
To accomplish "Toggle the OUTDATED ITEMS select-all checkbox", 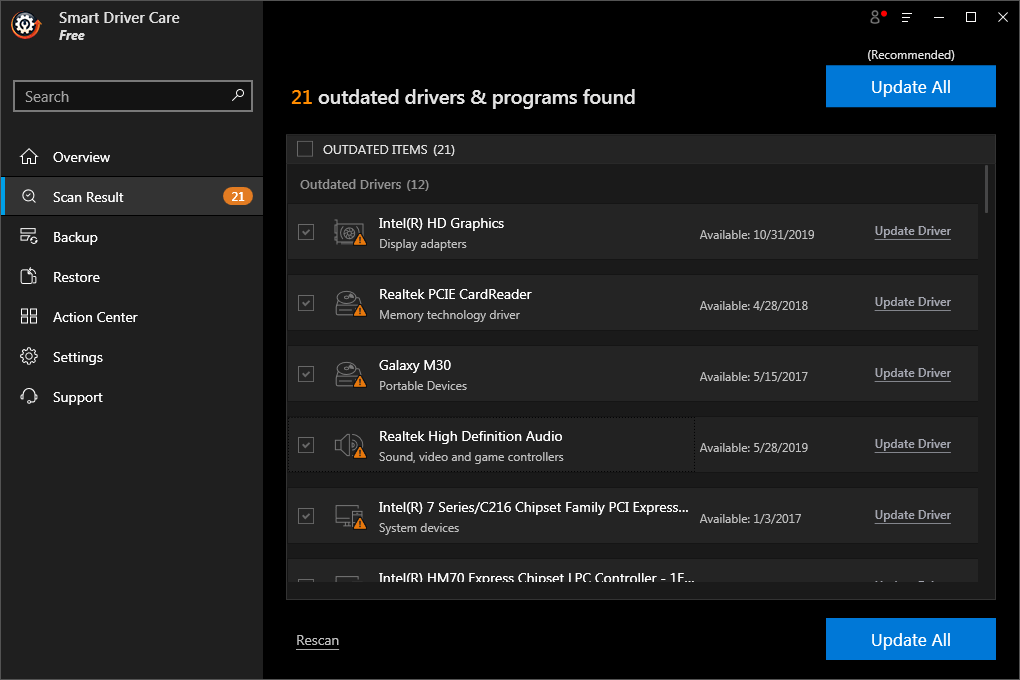I will tap(305, 149).
